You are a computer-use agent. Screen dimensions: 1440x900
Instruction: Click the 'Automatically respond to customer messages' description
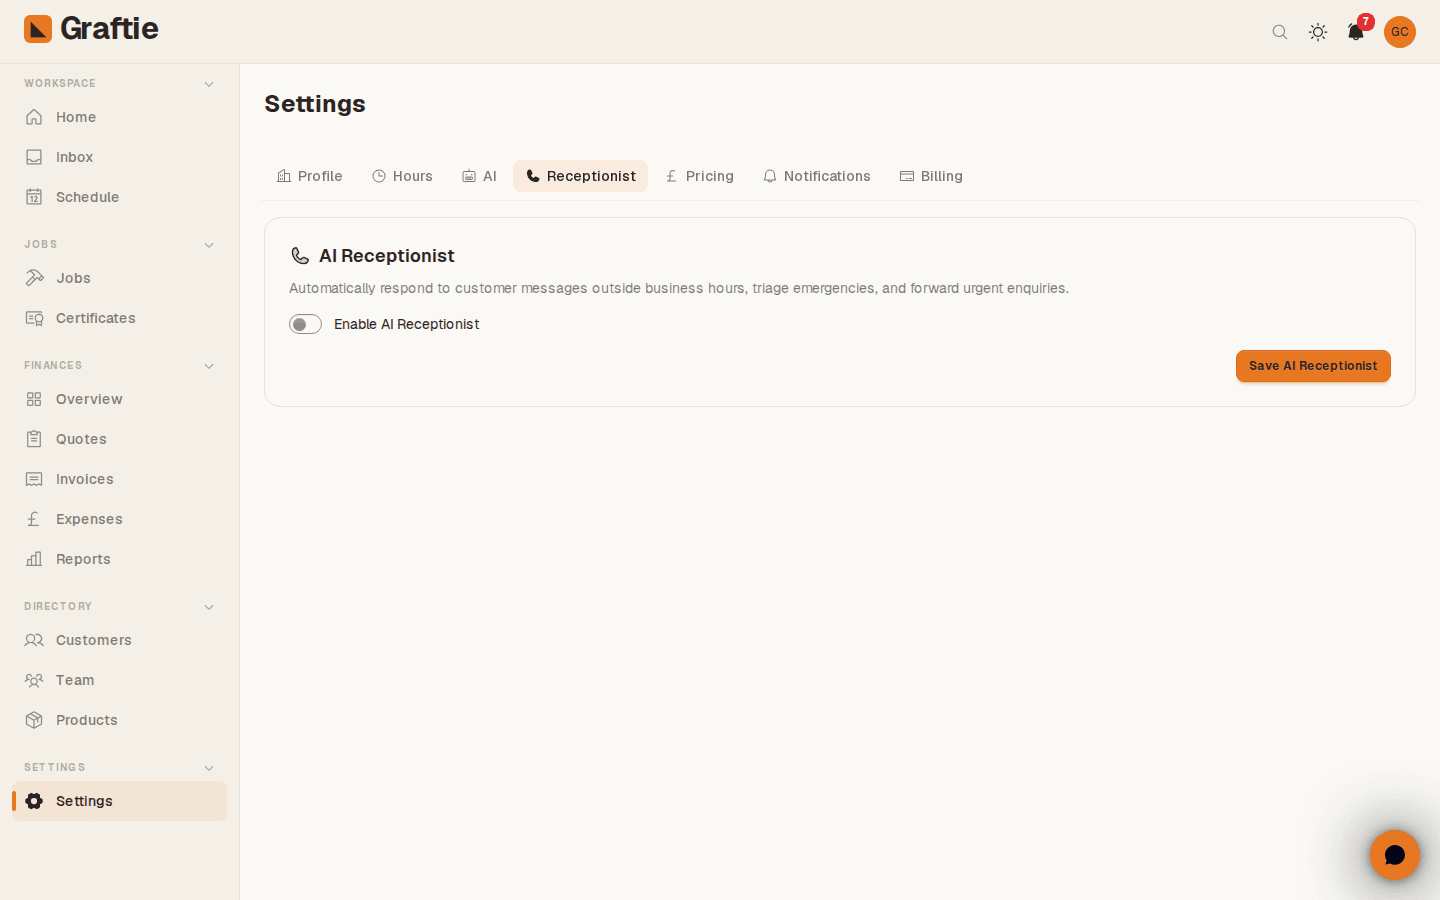(x=679, y=288)
